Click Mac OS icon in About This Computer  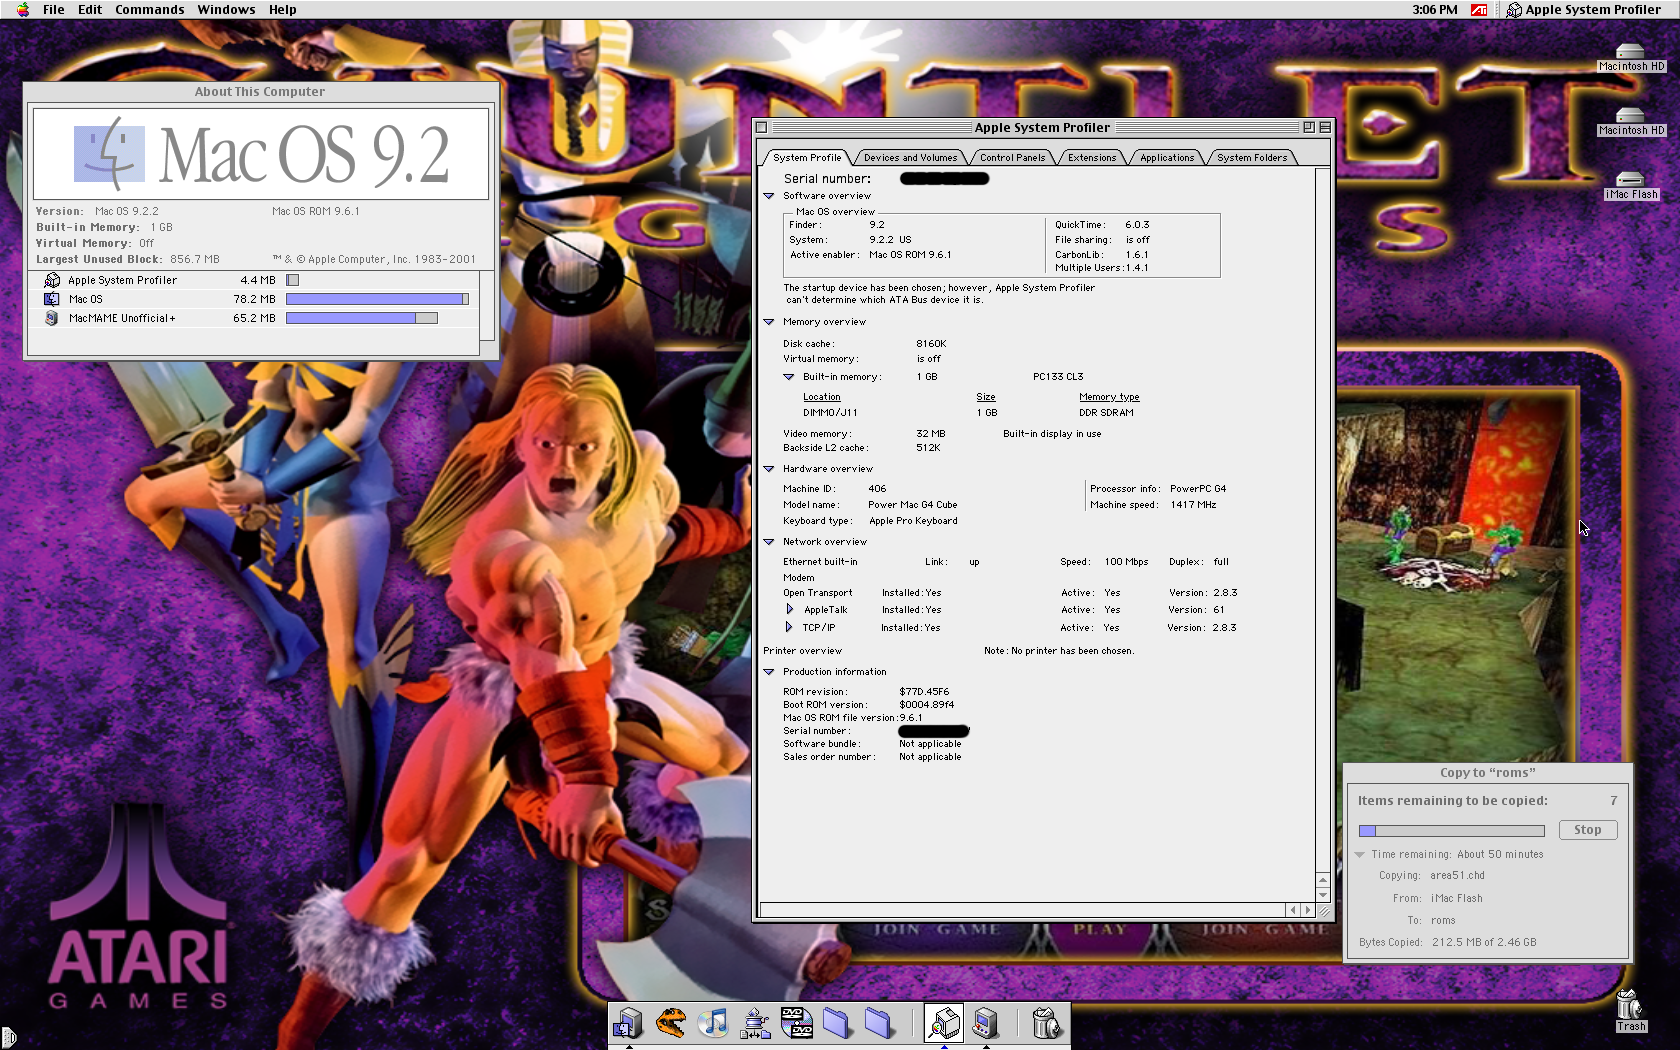point(51,299)
